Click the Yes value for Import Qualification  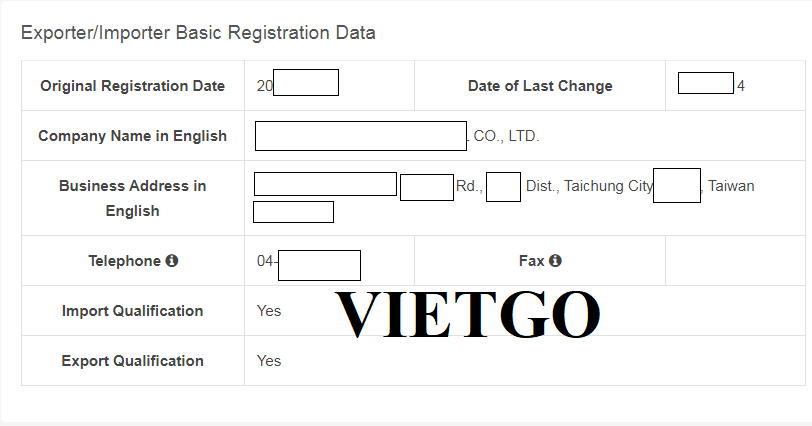pyautogui.click(x=269, y=311)
